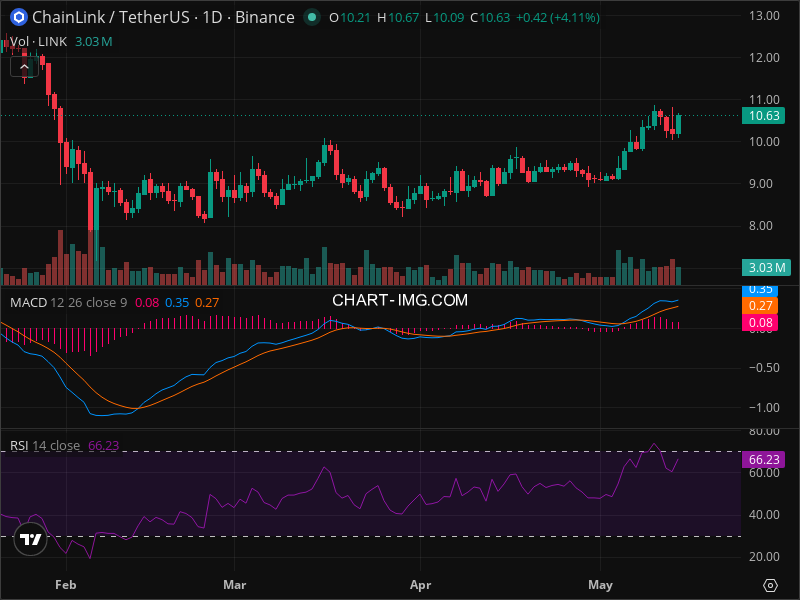Click the close price C 10.63

pyautogui.click(x=490, y=18)
